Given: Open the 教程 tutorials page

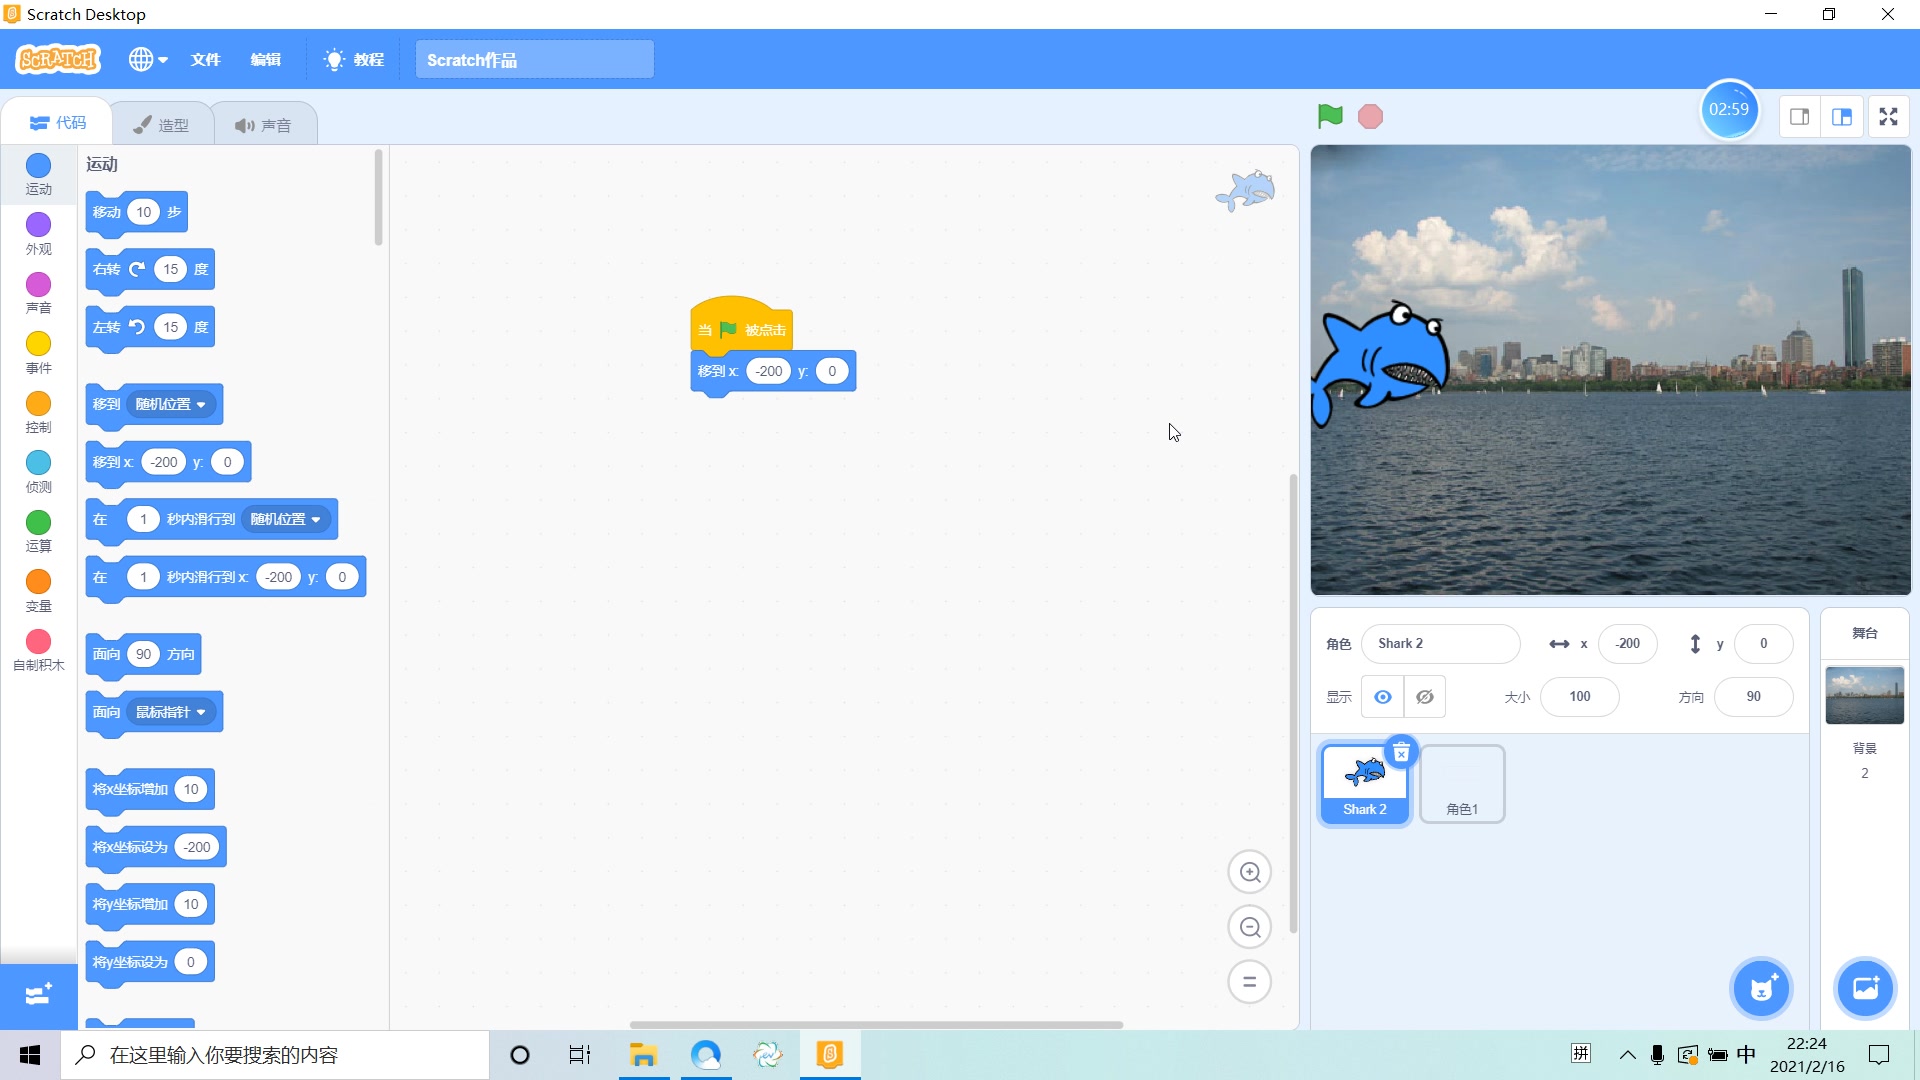Looking at the screenshot, I should 353,59.
